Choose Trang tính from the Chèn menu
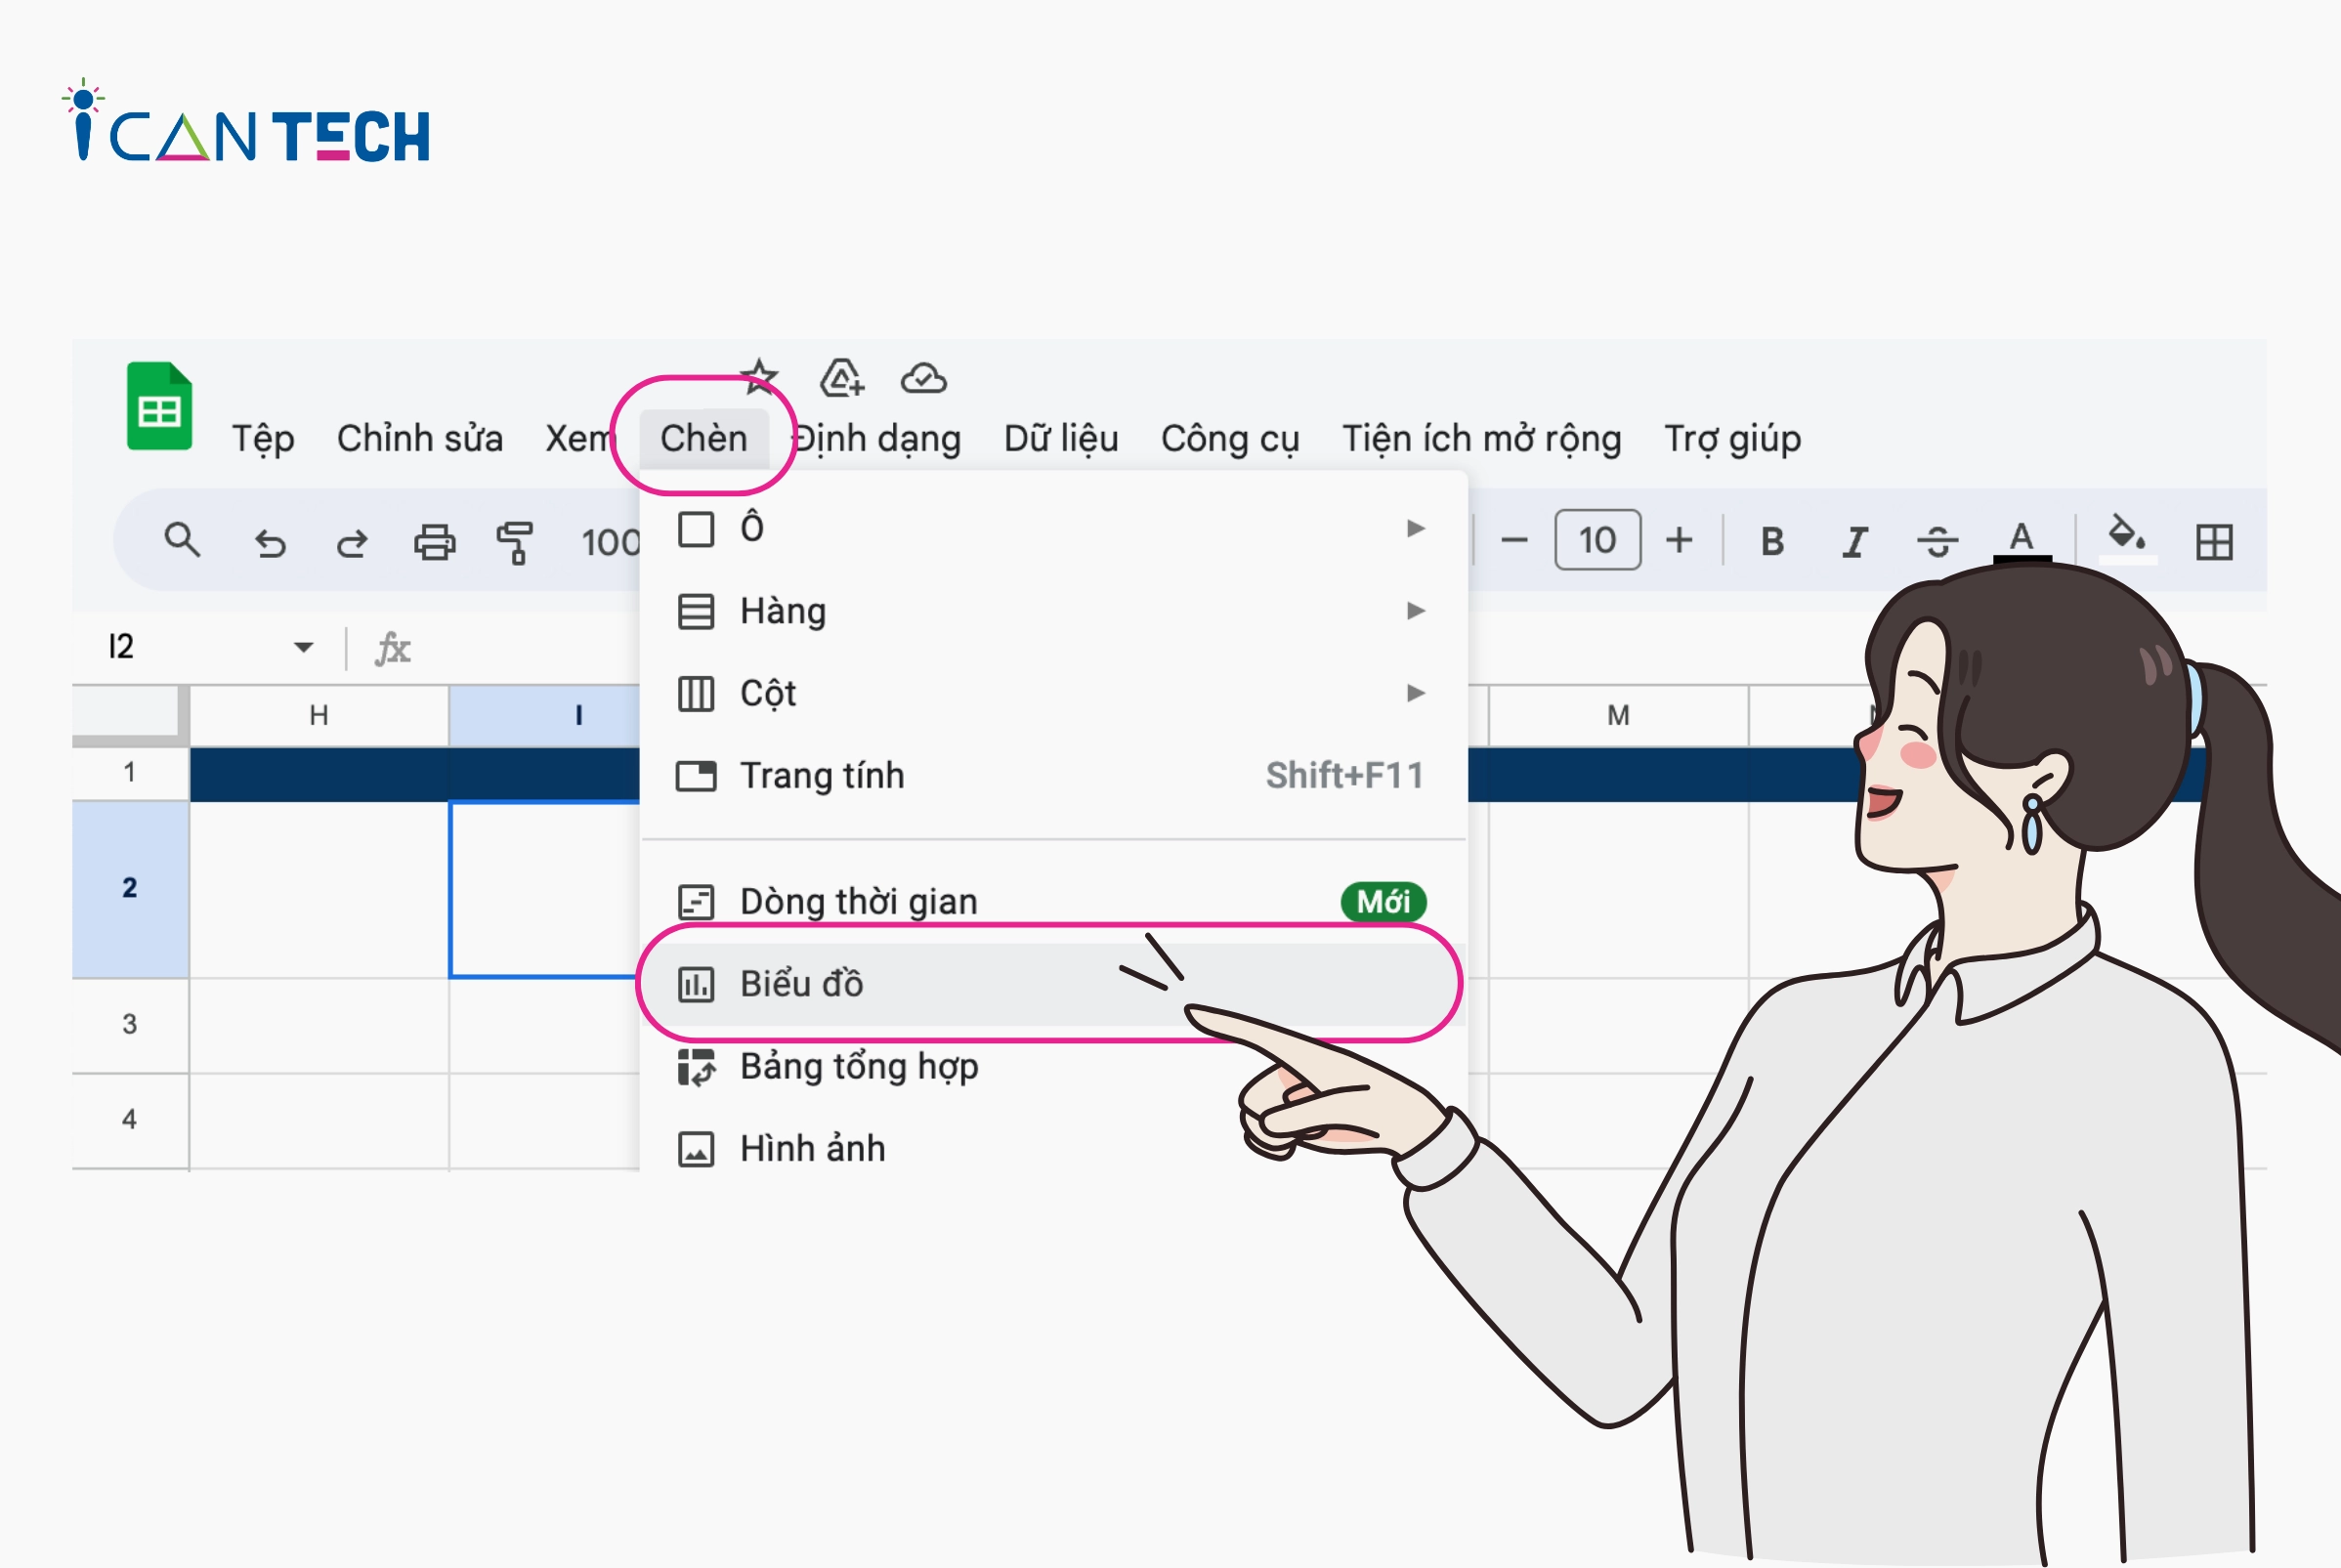Image resolution: width=2341 pixels, height=1568 pixels. point(1053,775)
